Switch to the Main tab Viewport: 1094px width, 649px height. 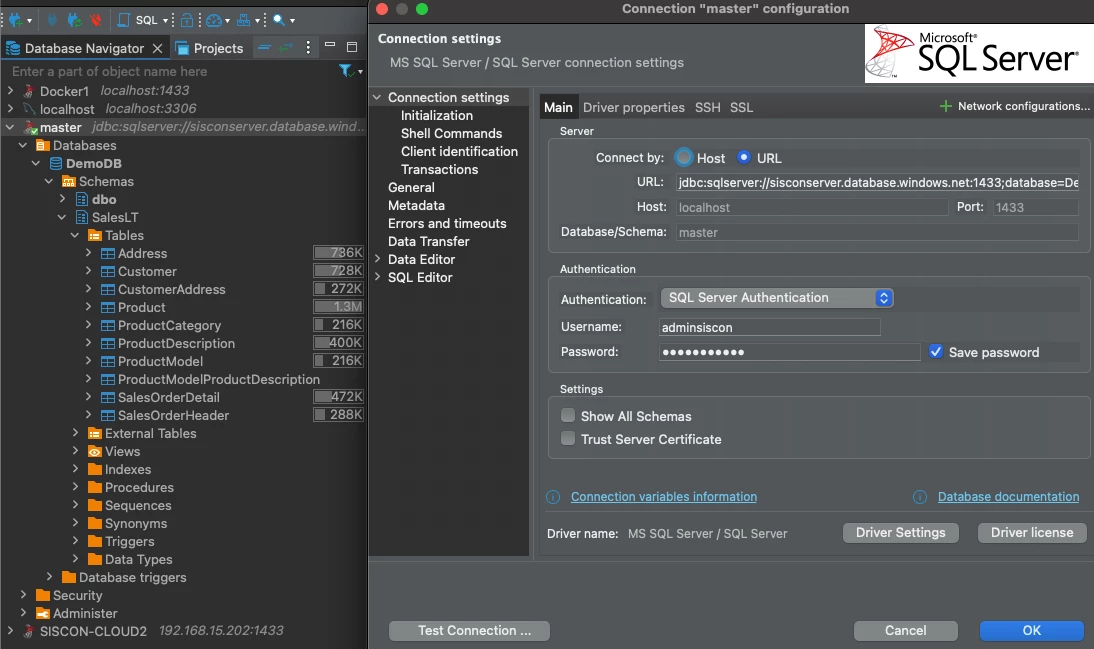tap(558, 107)
